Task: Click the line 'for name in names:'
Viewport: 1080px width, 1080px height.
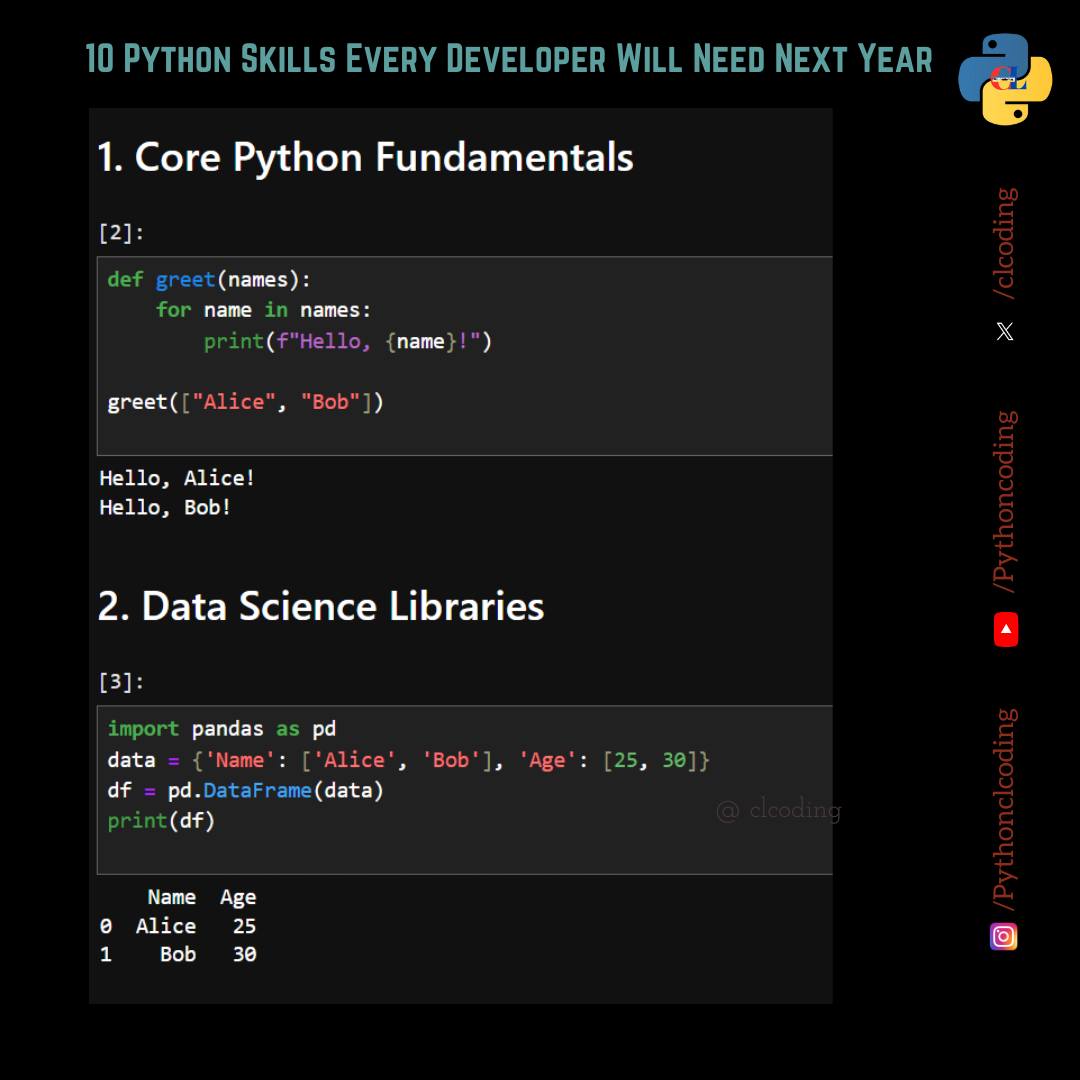Action: coord(263,310)
